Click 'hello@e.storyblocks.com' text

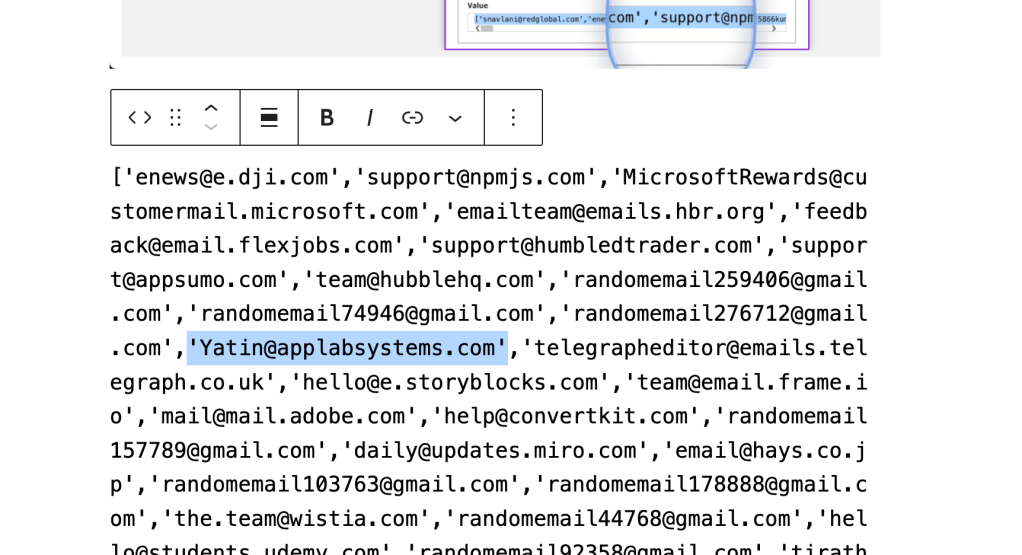(x=450, y=382)
